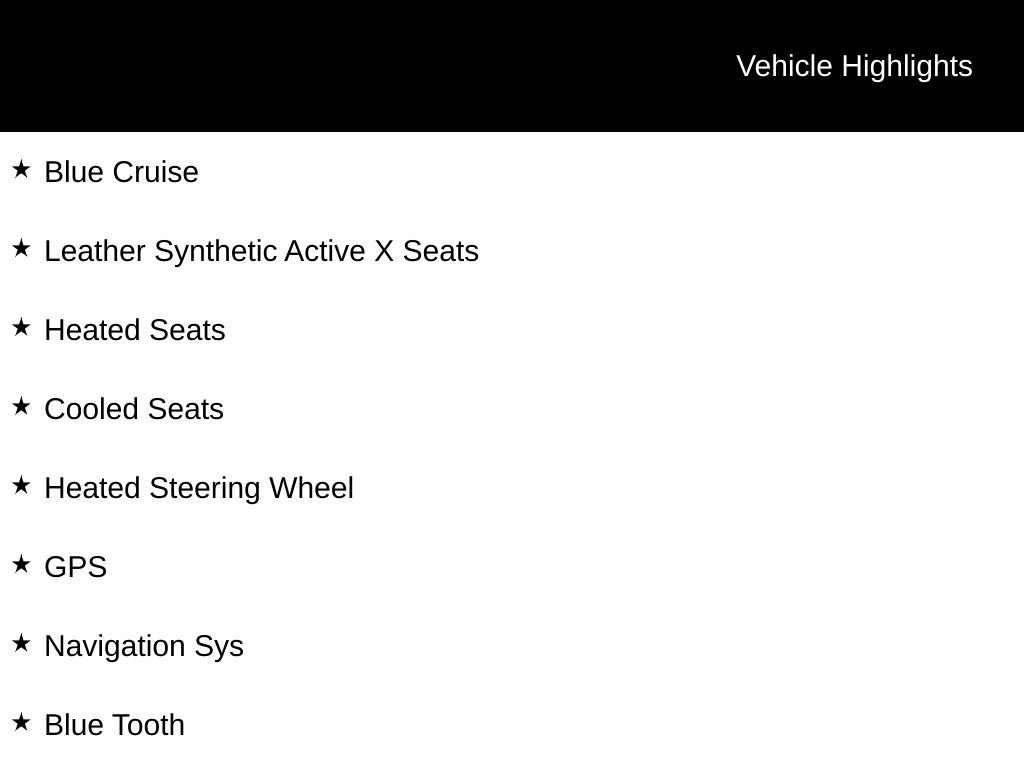This screenshot has width=1024, height=768.
Task: Click the empty black header banner area
Action: point(350,66)
